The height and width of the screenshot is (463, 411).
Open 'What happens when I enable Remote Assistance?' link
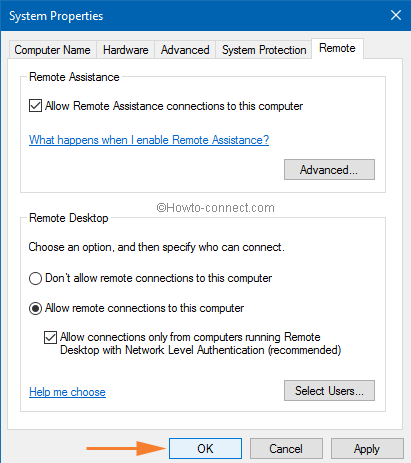click(149, 140)
